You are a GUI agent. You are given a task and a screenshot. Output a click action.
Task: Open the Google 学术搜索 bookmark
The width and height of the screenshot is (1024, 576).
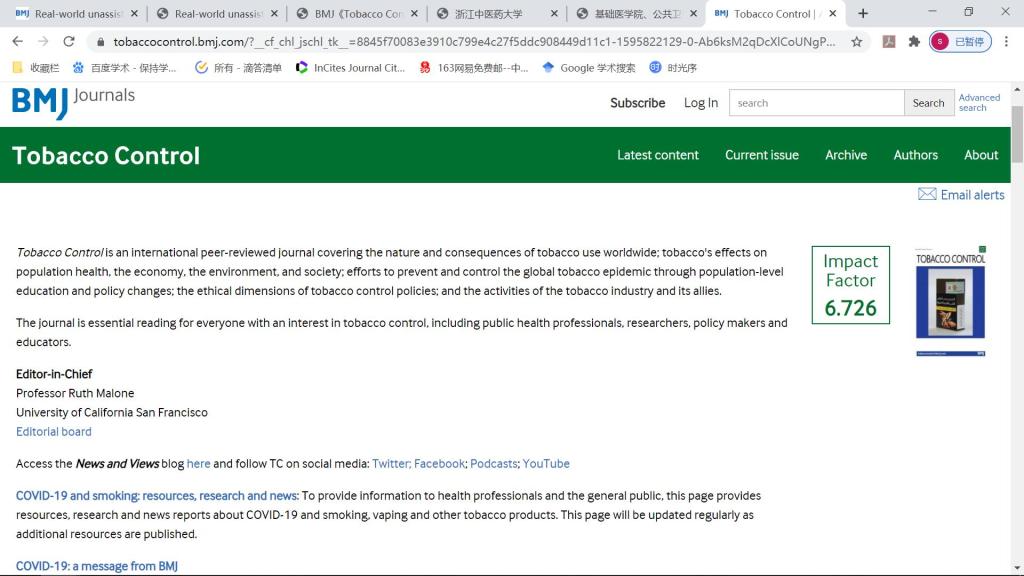(588, 68)
